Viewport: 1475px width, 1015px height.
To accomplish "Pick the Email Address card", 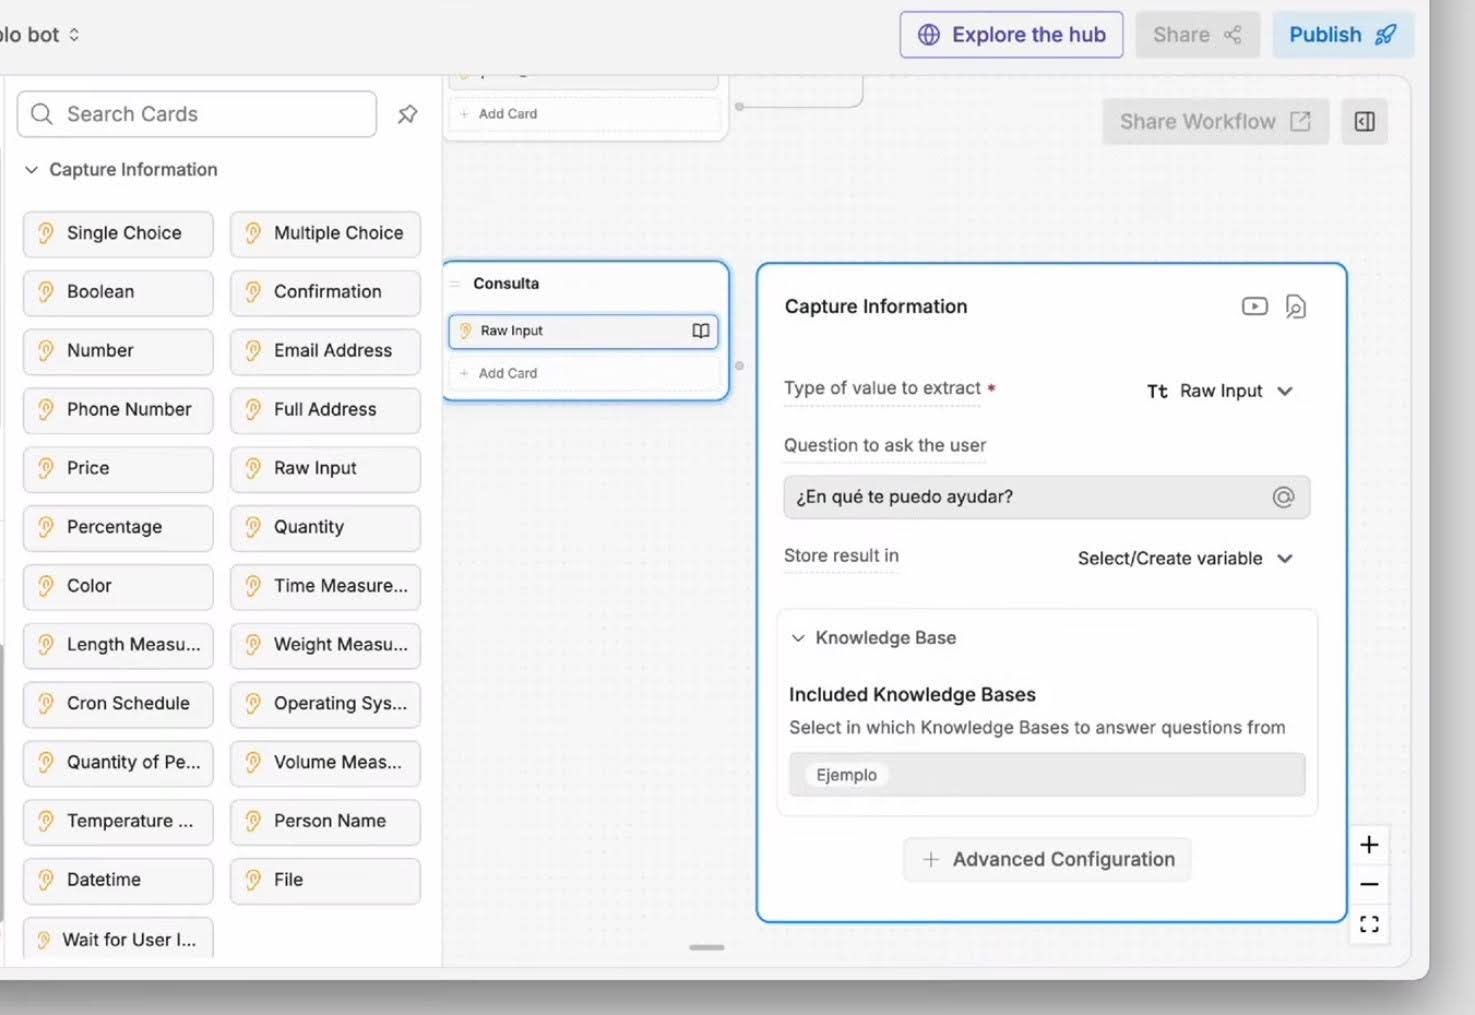I will [x=325, y=352].
